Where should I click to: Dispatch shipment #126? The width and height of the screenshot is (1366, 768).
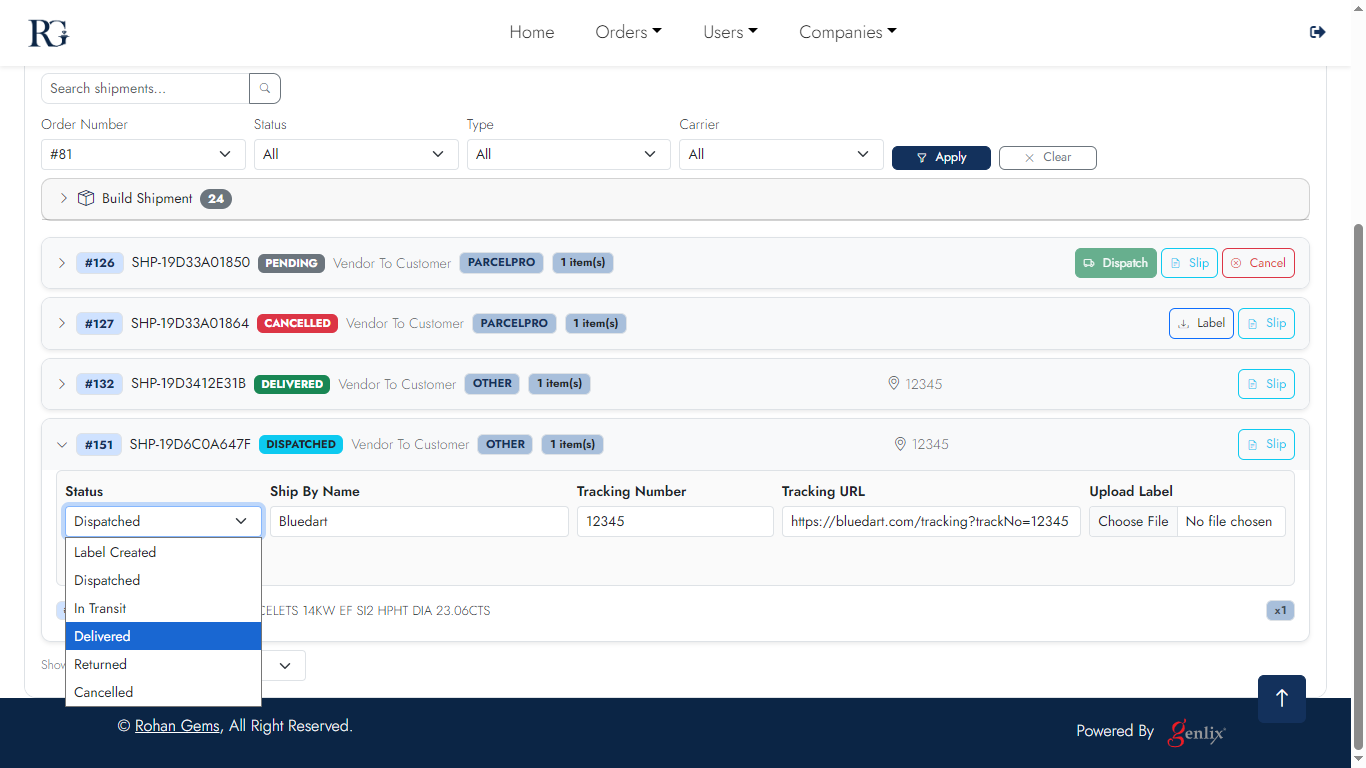[x=1115, y=263]
